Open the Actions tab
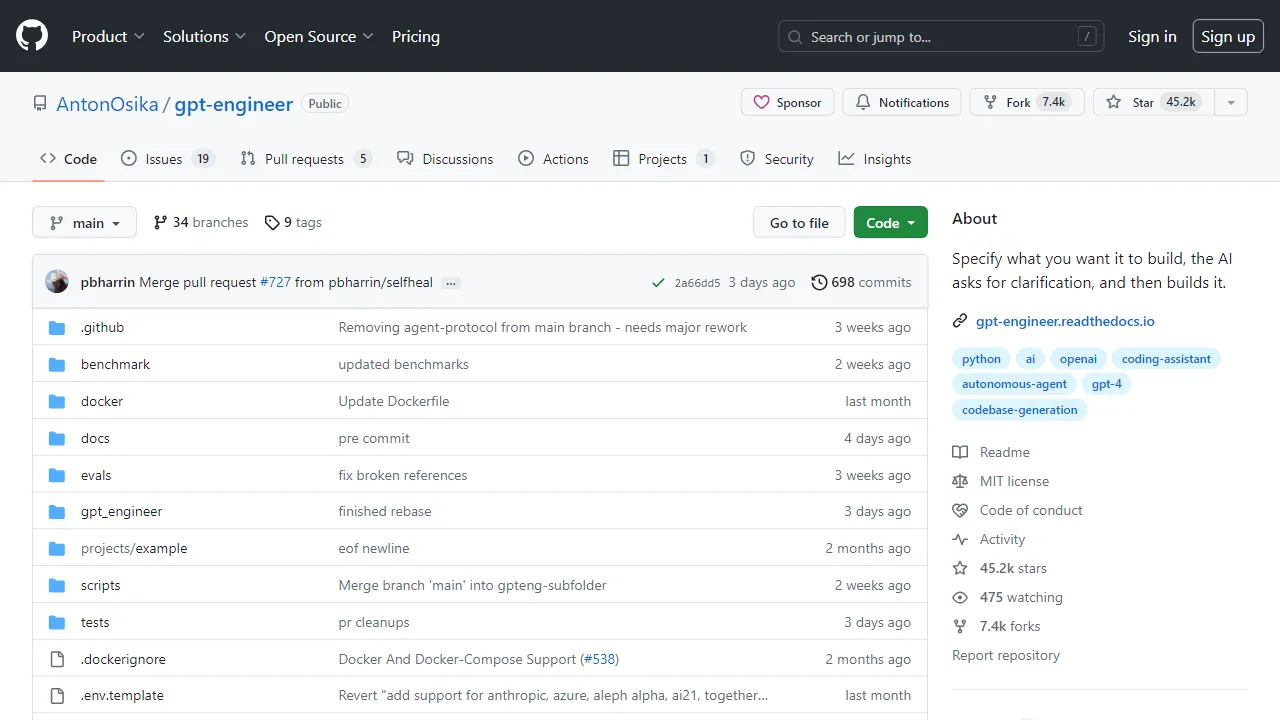Image resolution: width=1280 pixels, height=720 pixels. pyautogui.click(x=553, y=159)
